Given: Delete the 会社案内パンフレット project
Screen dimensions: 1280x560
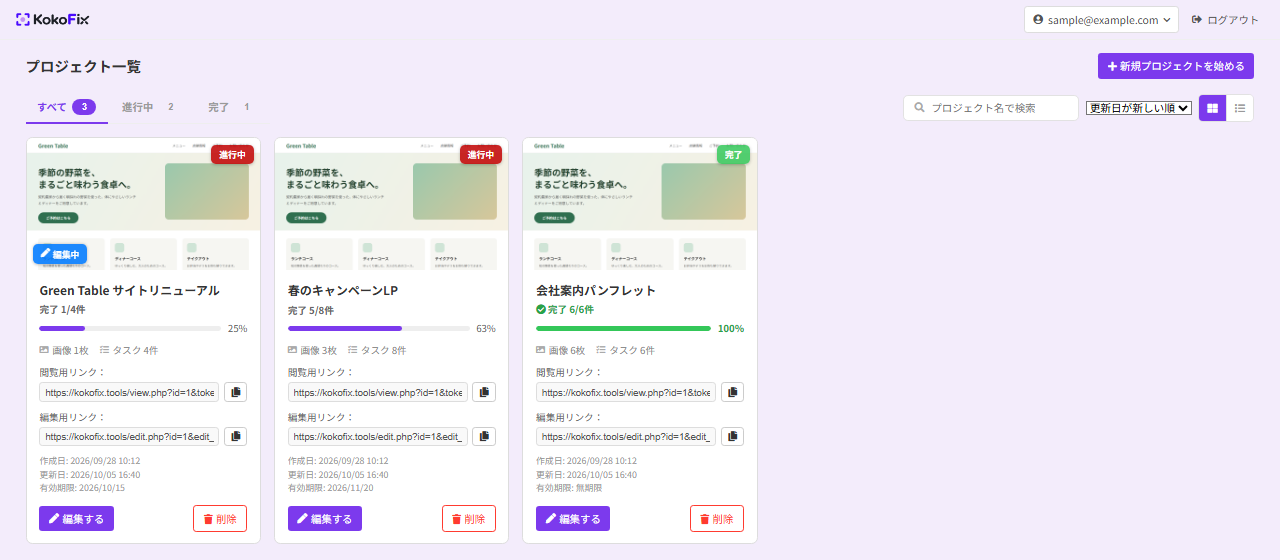Looking at the screenshot, I should point(717,519).
